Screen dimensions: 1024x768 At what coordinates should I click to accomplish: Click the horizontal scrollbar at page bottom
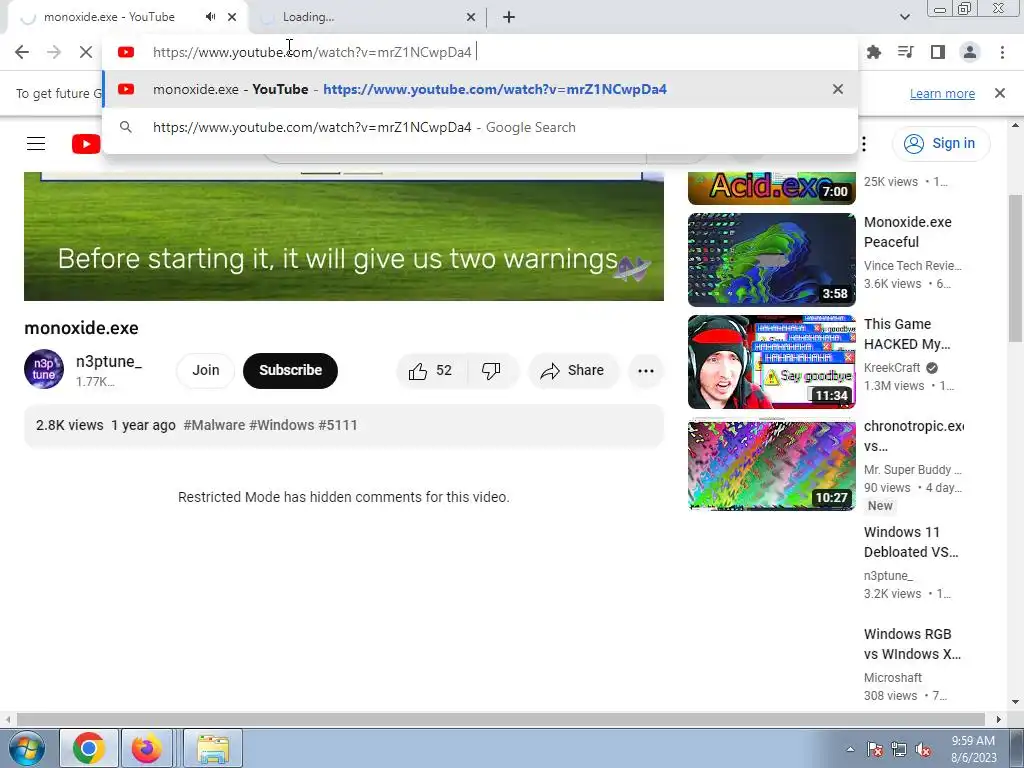[x=502, y=719]
